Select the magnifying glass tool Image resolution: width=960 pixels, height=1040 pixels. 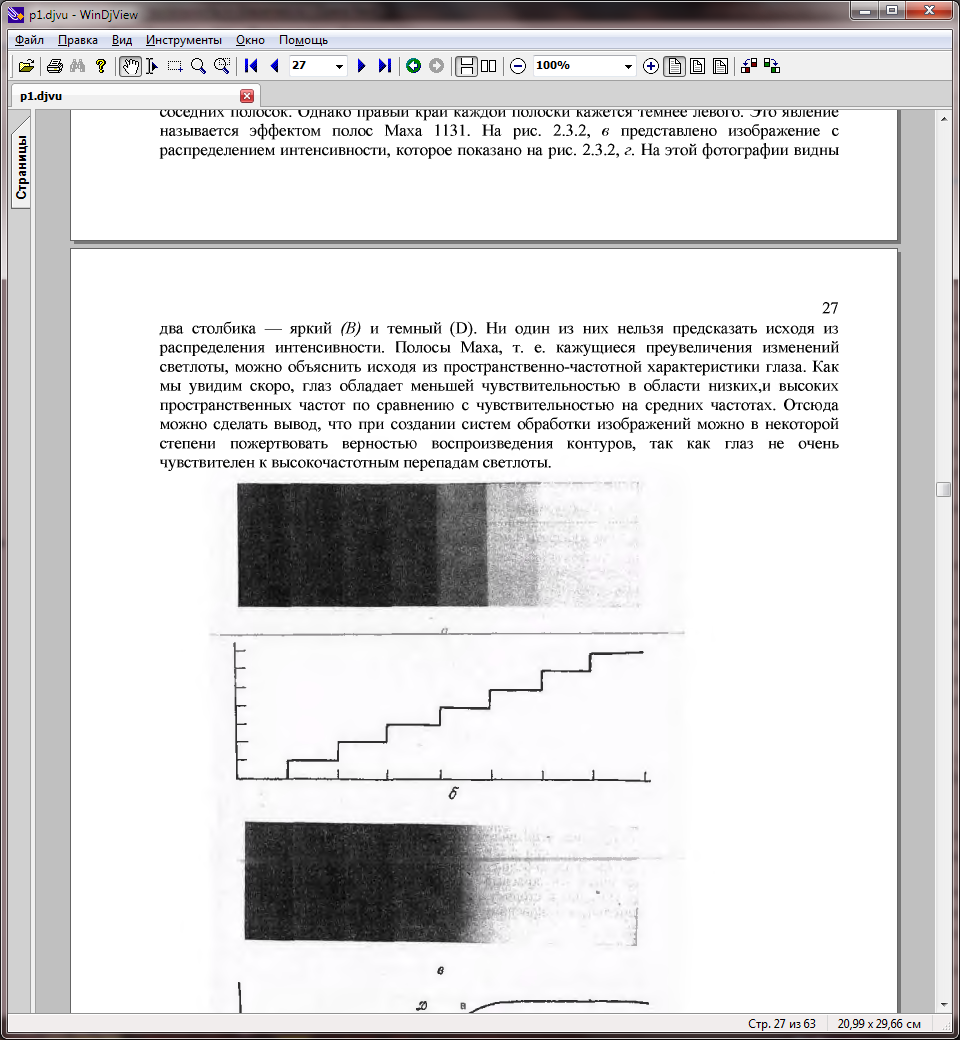click(198, 66)
